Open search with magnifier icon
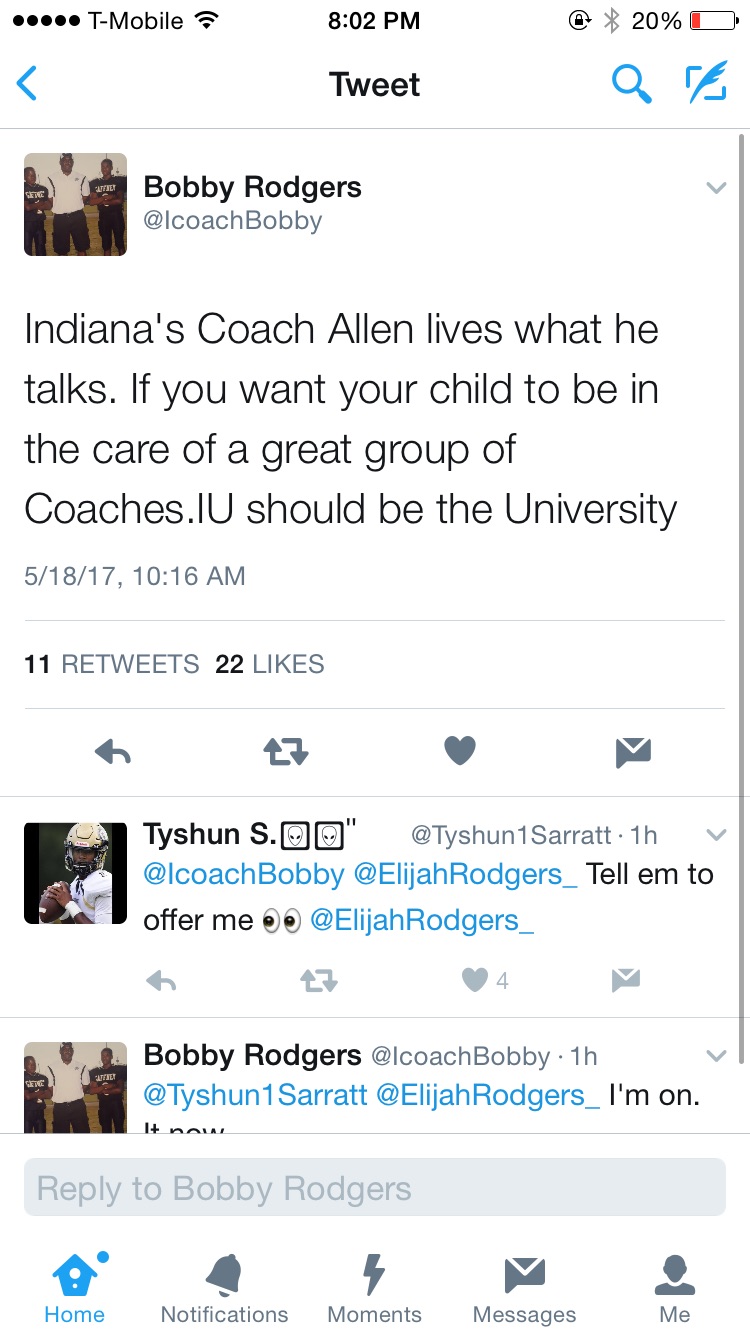The width and height of the screenshot is (750, 1334). click(x=631, y=84)
